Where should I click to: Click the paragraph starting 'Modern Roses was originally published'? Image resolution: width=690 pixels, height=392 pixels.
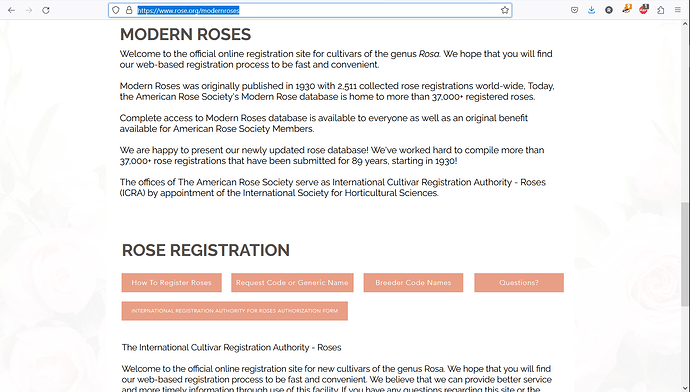click(337, 91)
